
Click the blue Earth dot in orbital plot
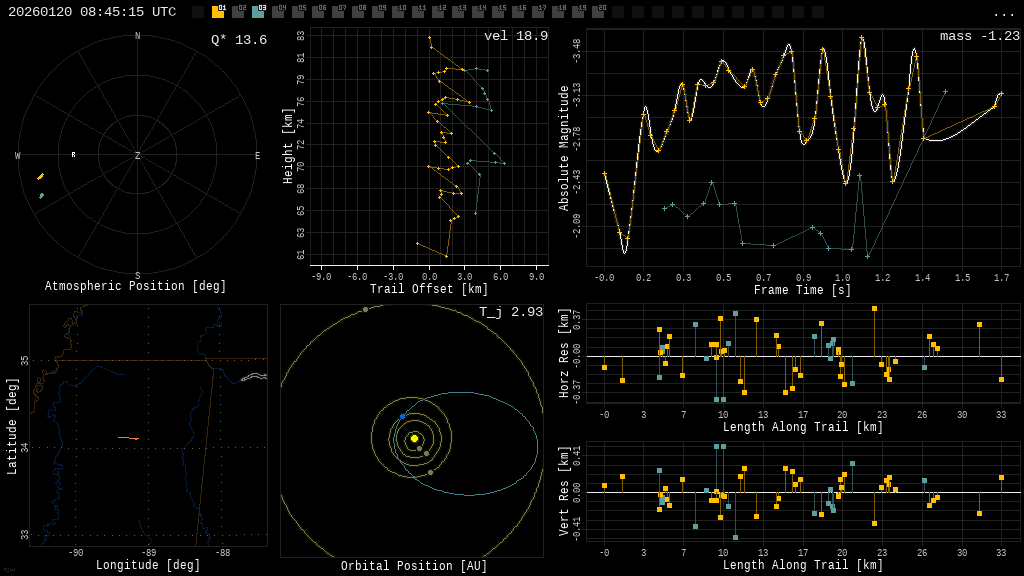click(x=403, y=416)
